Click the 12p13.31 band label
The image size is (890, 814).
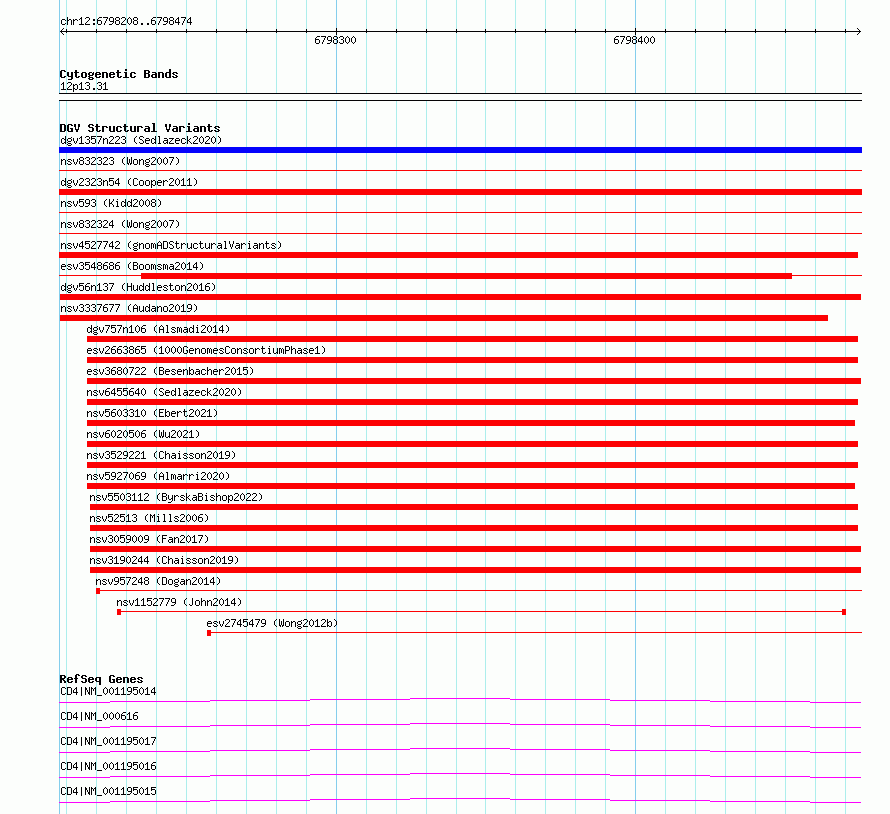(84, 86)
